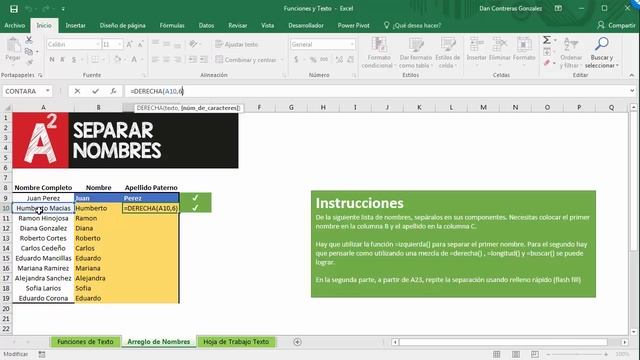Switch to the Datos tab
This screenshot has width=640, height=360.
(x=206, y=25)
